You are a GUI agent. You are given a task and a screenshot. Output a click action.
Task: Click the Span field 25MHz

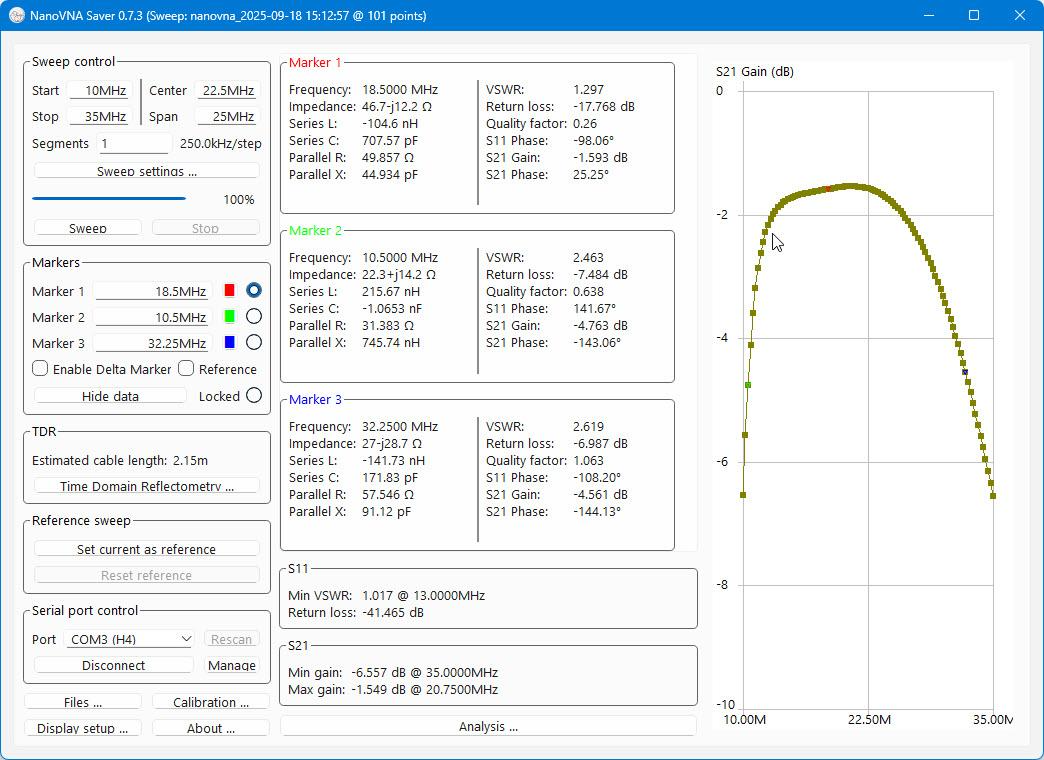(x=227, y=117)
